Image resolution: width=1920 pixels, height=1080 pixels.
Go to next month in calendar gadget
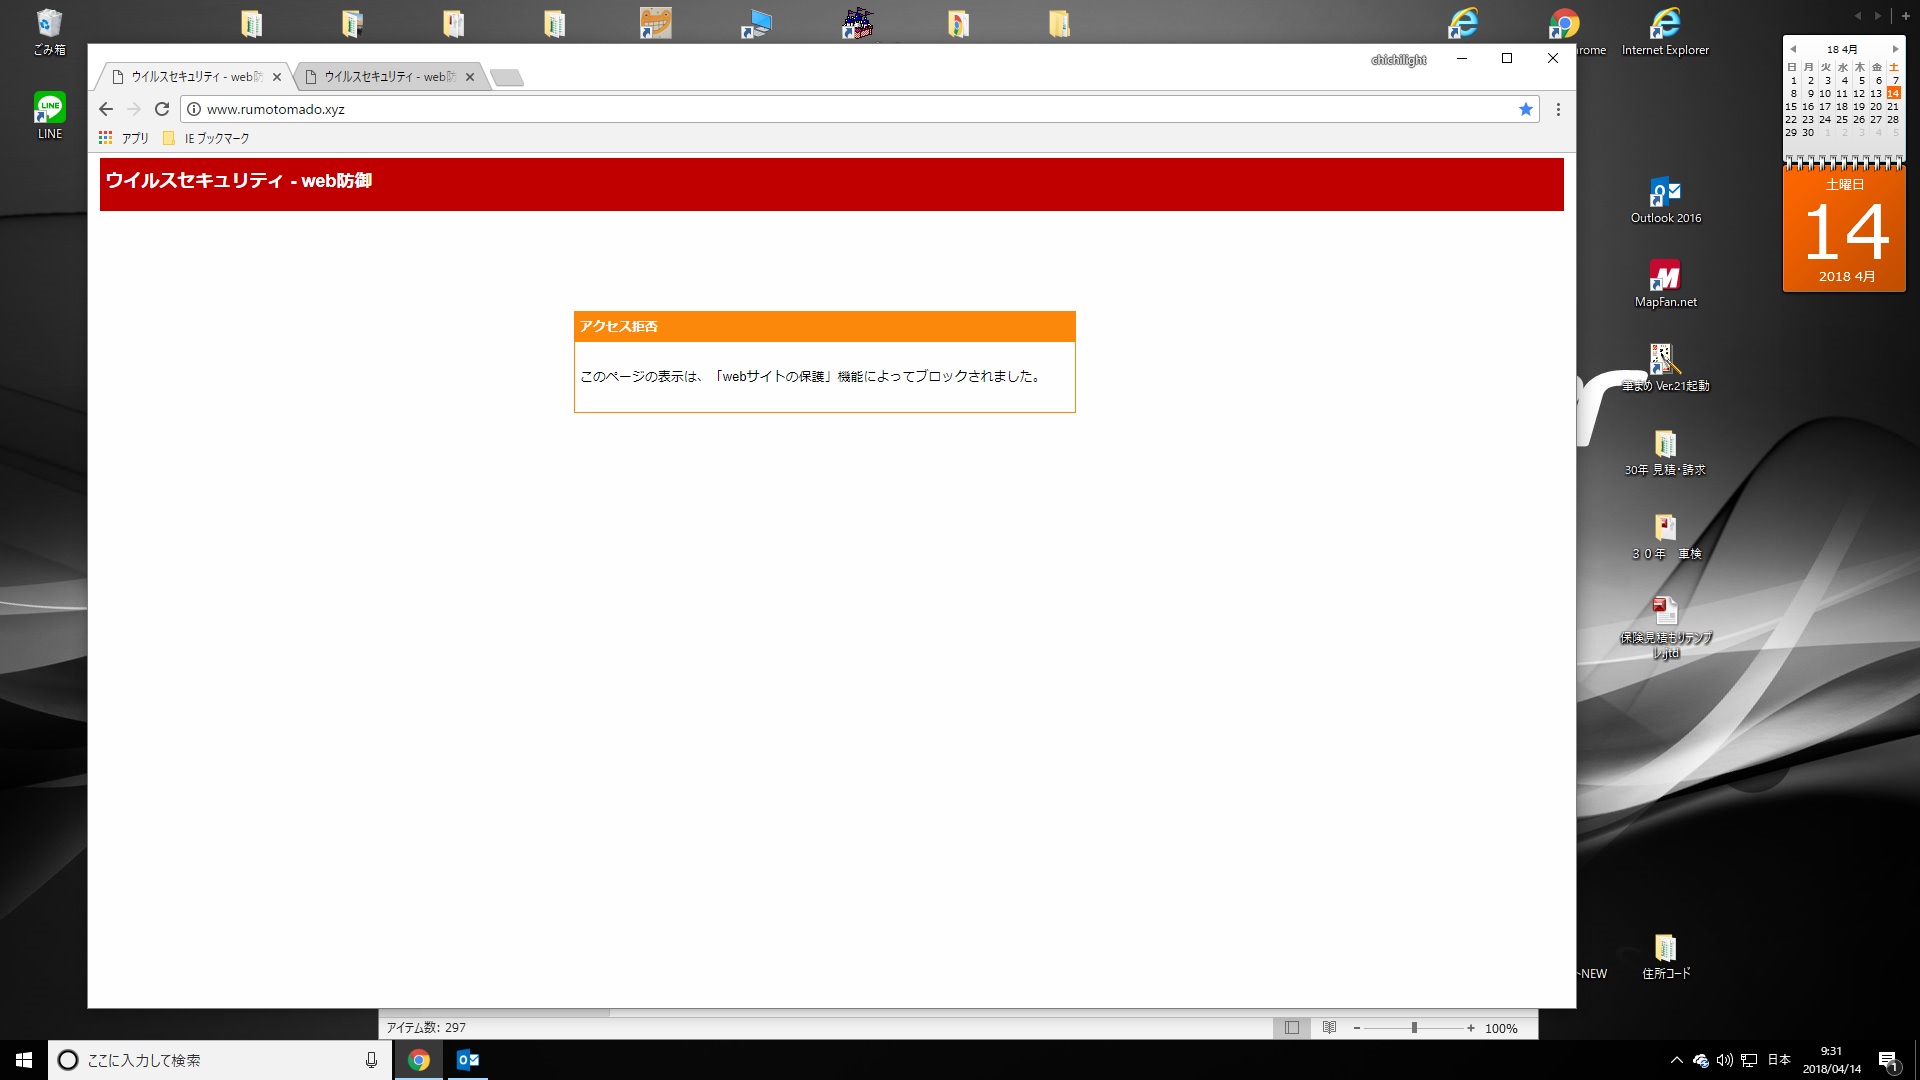pyautogui.click(x=1894, y=49)
